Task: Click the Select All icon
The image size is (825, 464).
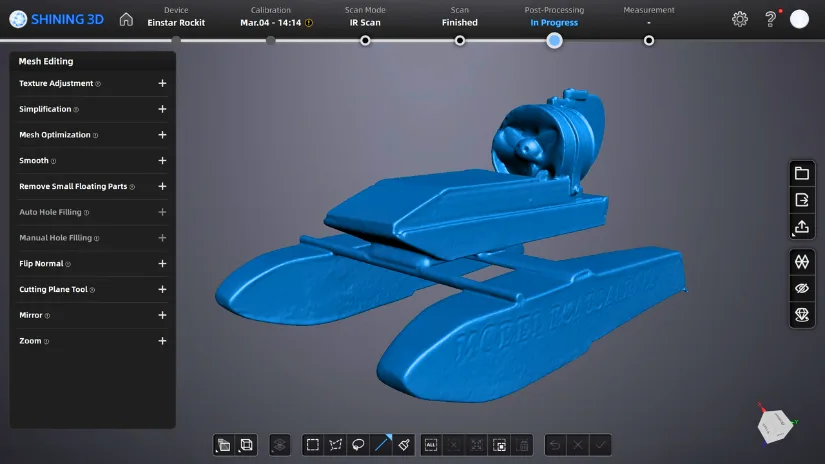Action: pos(431,445)
